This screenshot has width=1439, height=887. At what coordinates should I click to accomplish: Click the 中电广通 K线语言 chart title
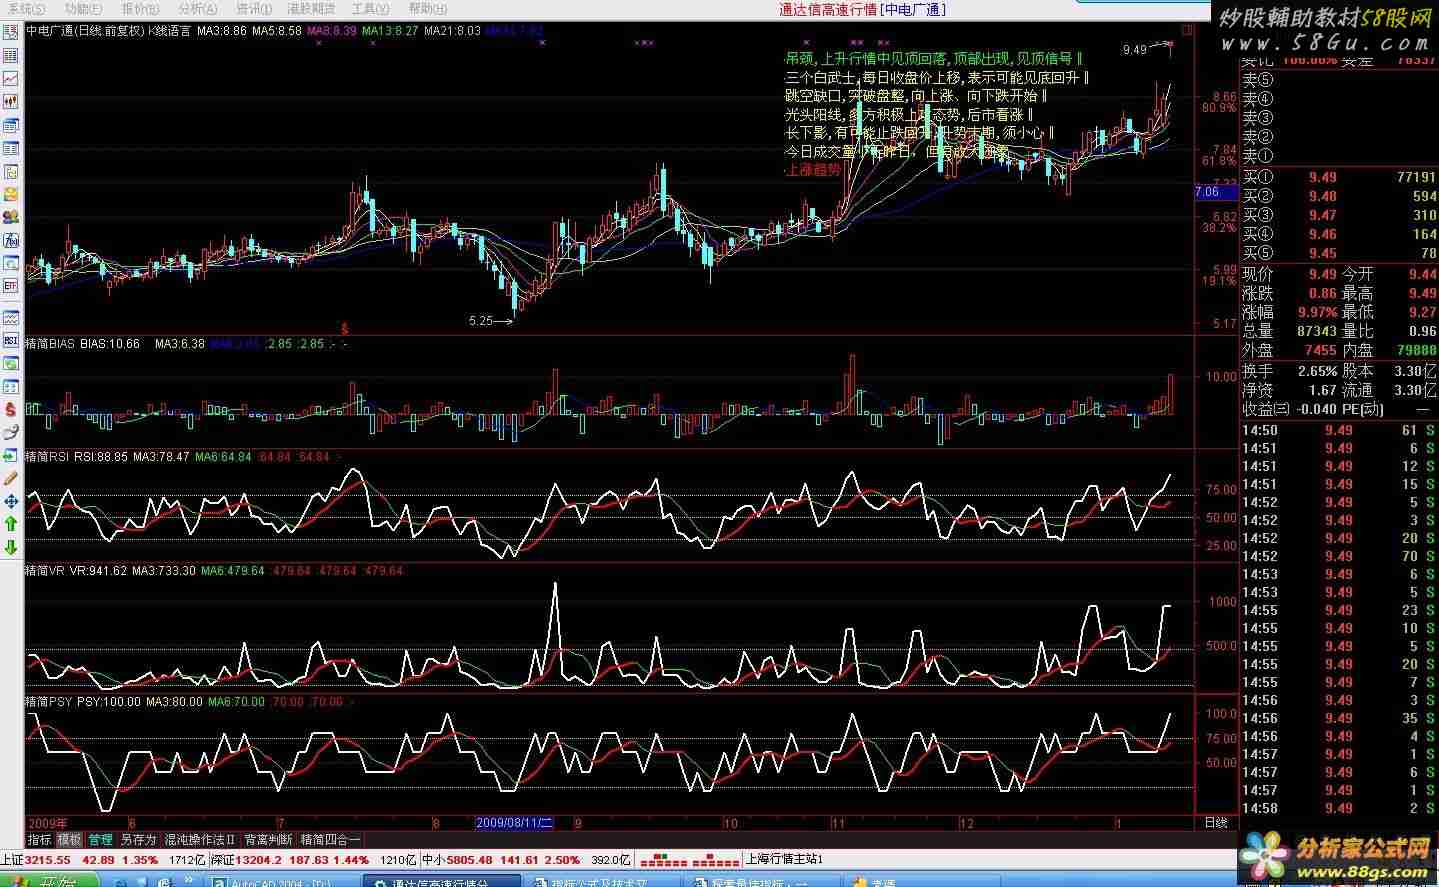(x=108, y=31)
